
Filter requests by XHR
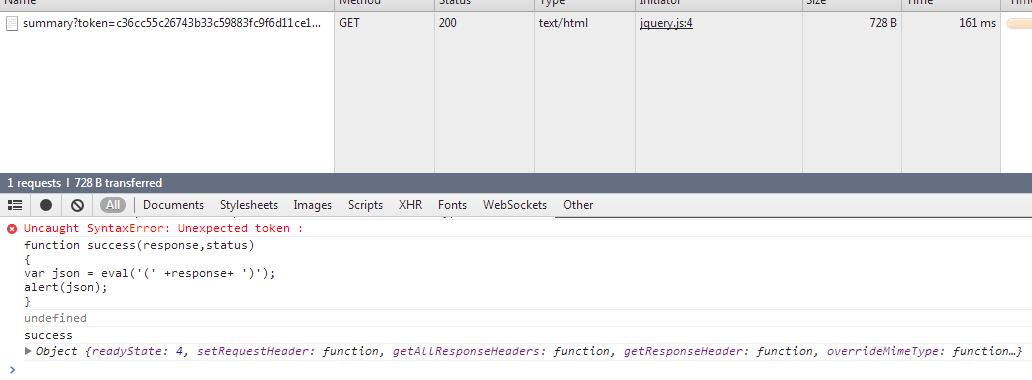pyautogui.click(x=411, y=205)
